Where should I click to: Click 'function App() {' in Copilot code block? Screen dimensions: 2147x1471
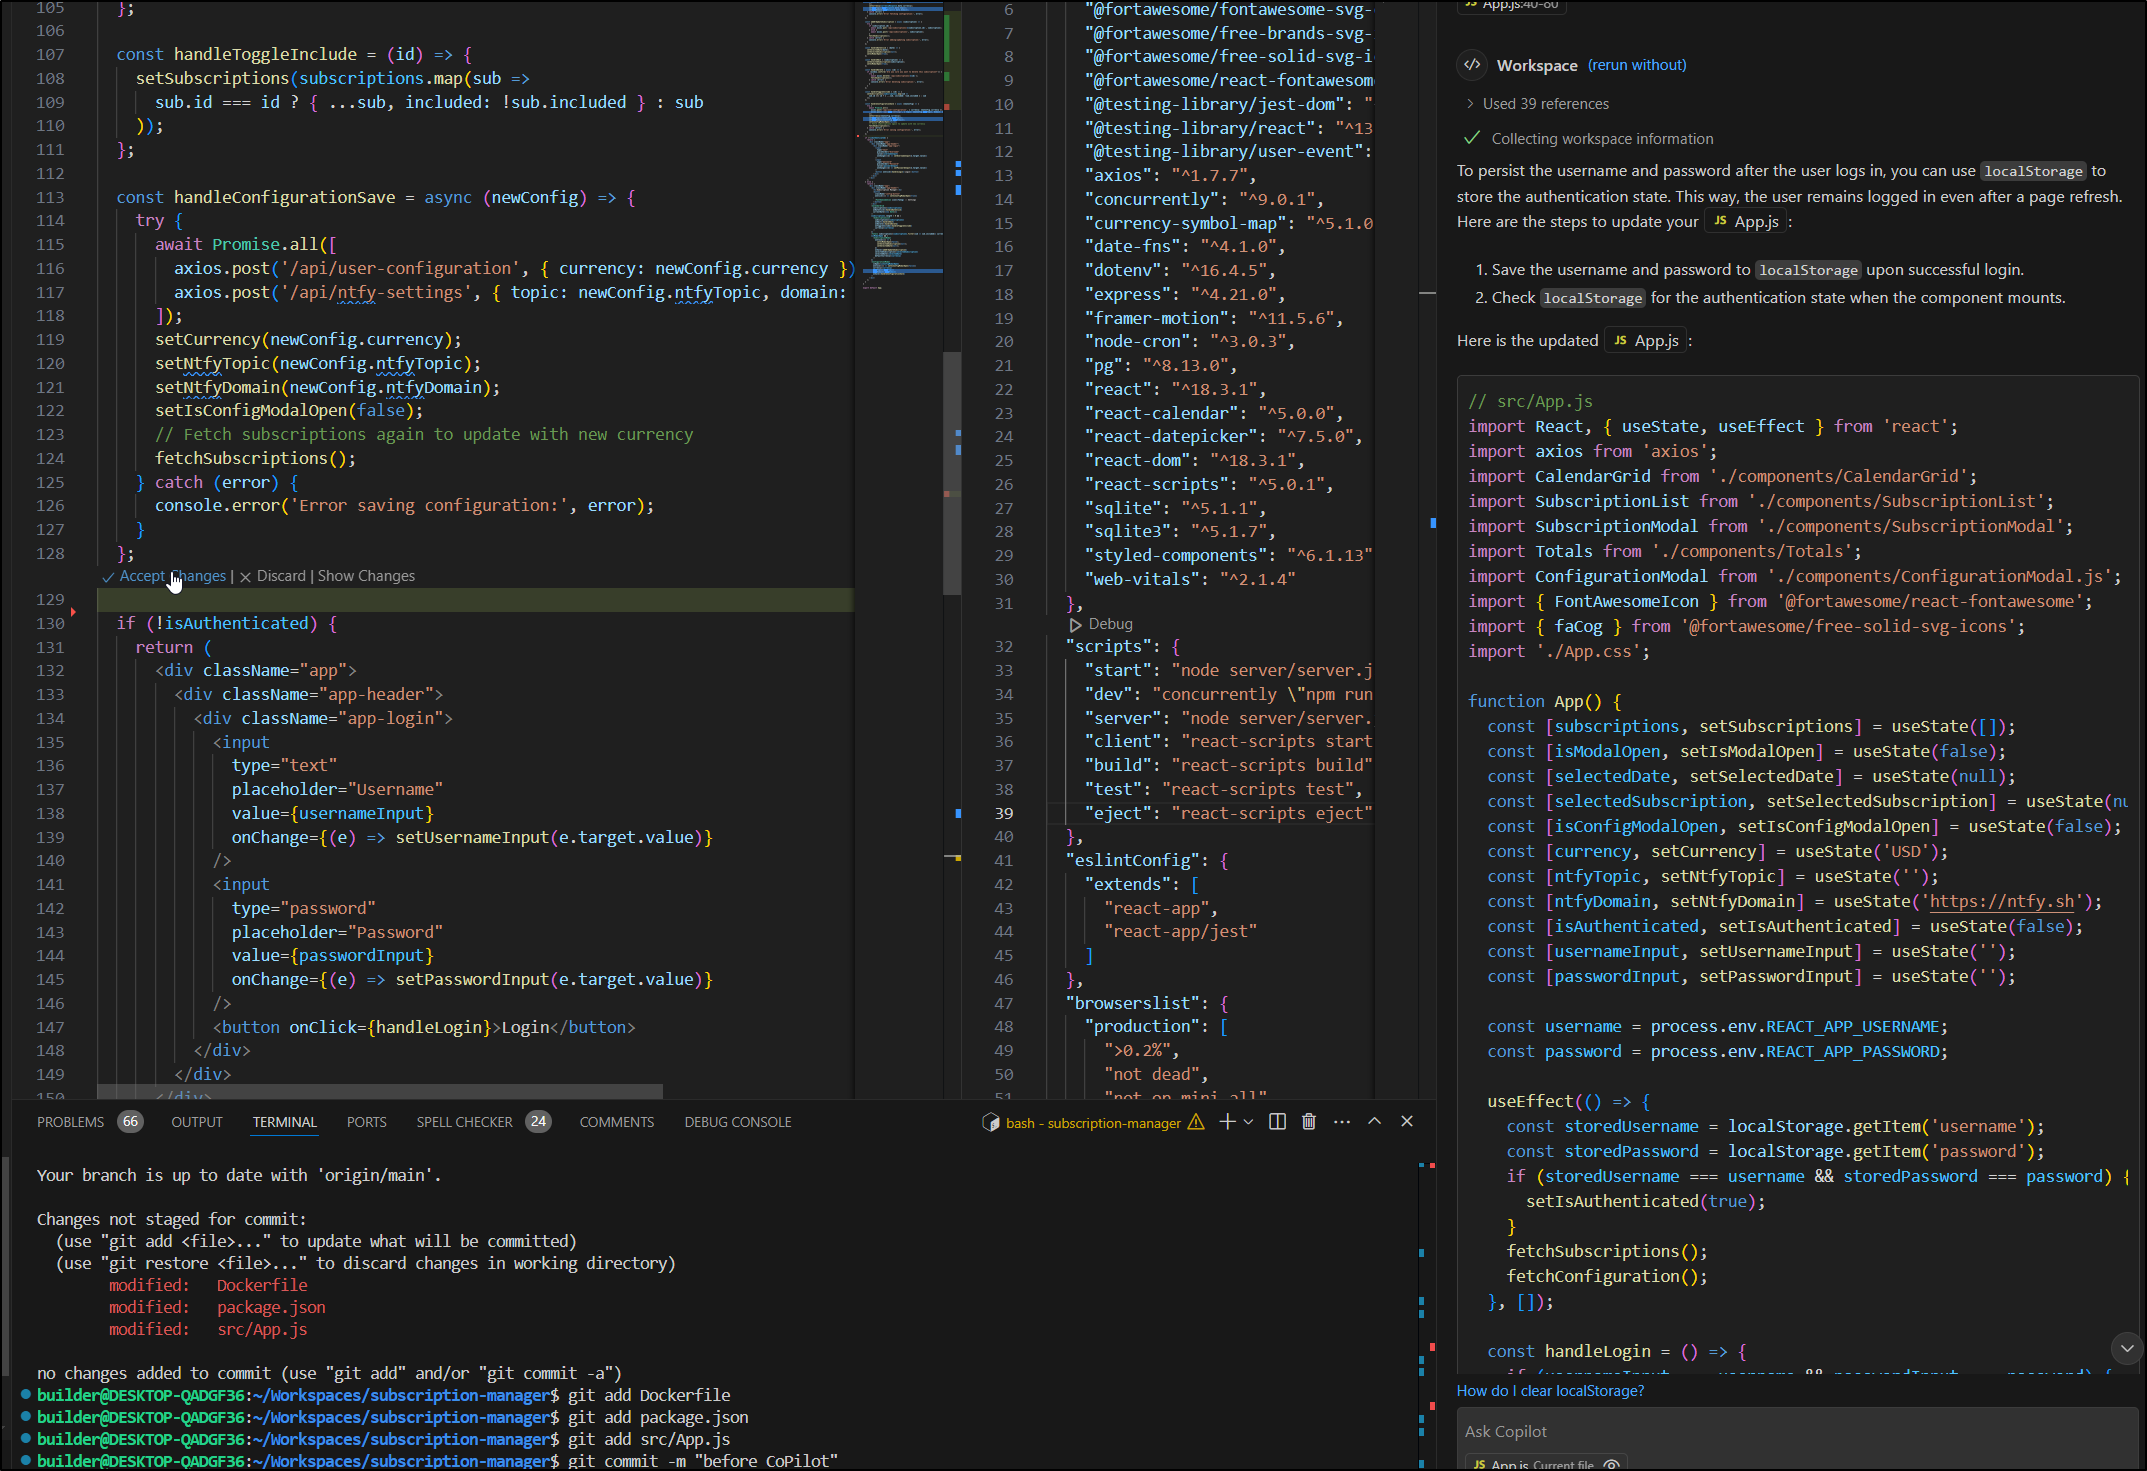[x=1544, y=701]
